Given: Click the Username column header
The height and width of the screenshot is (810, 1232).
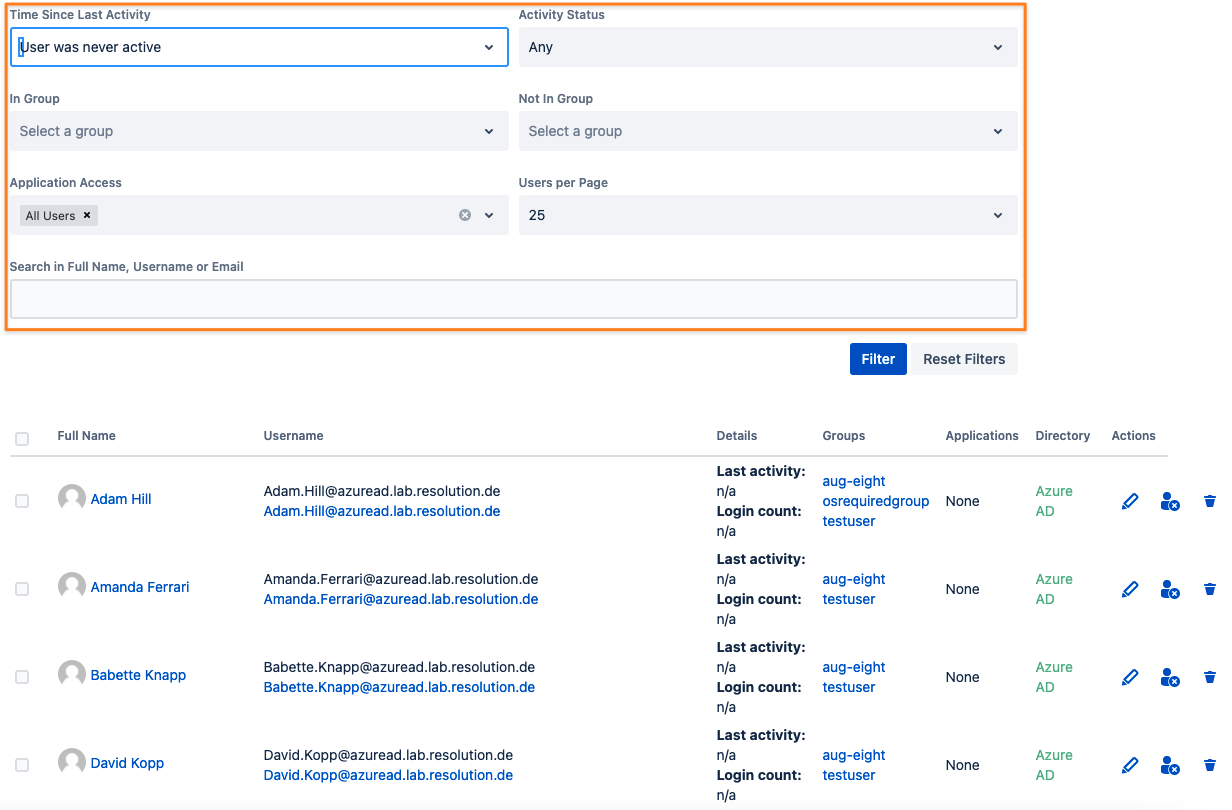Looking at the screenshot, I should pos(294,436).
